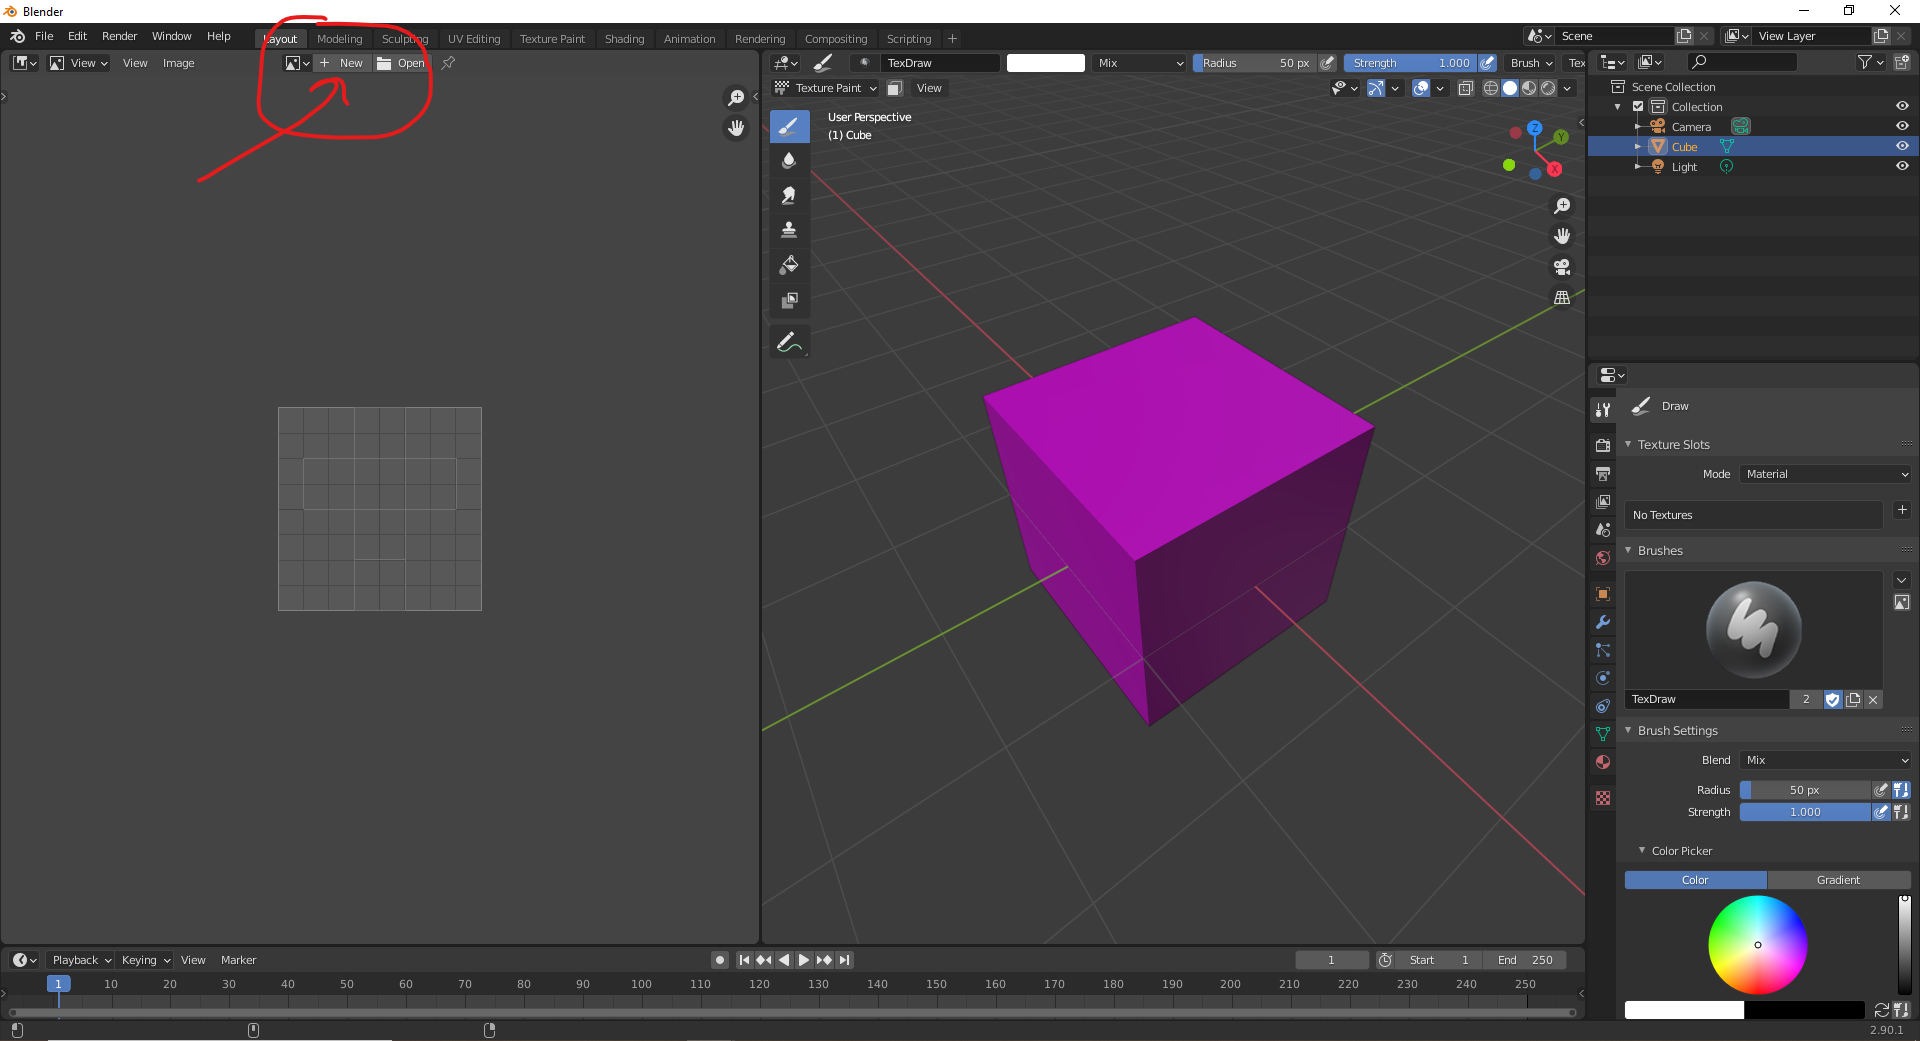
Task: Open the Active Tool properties tab
Action: pos(1603,409)
